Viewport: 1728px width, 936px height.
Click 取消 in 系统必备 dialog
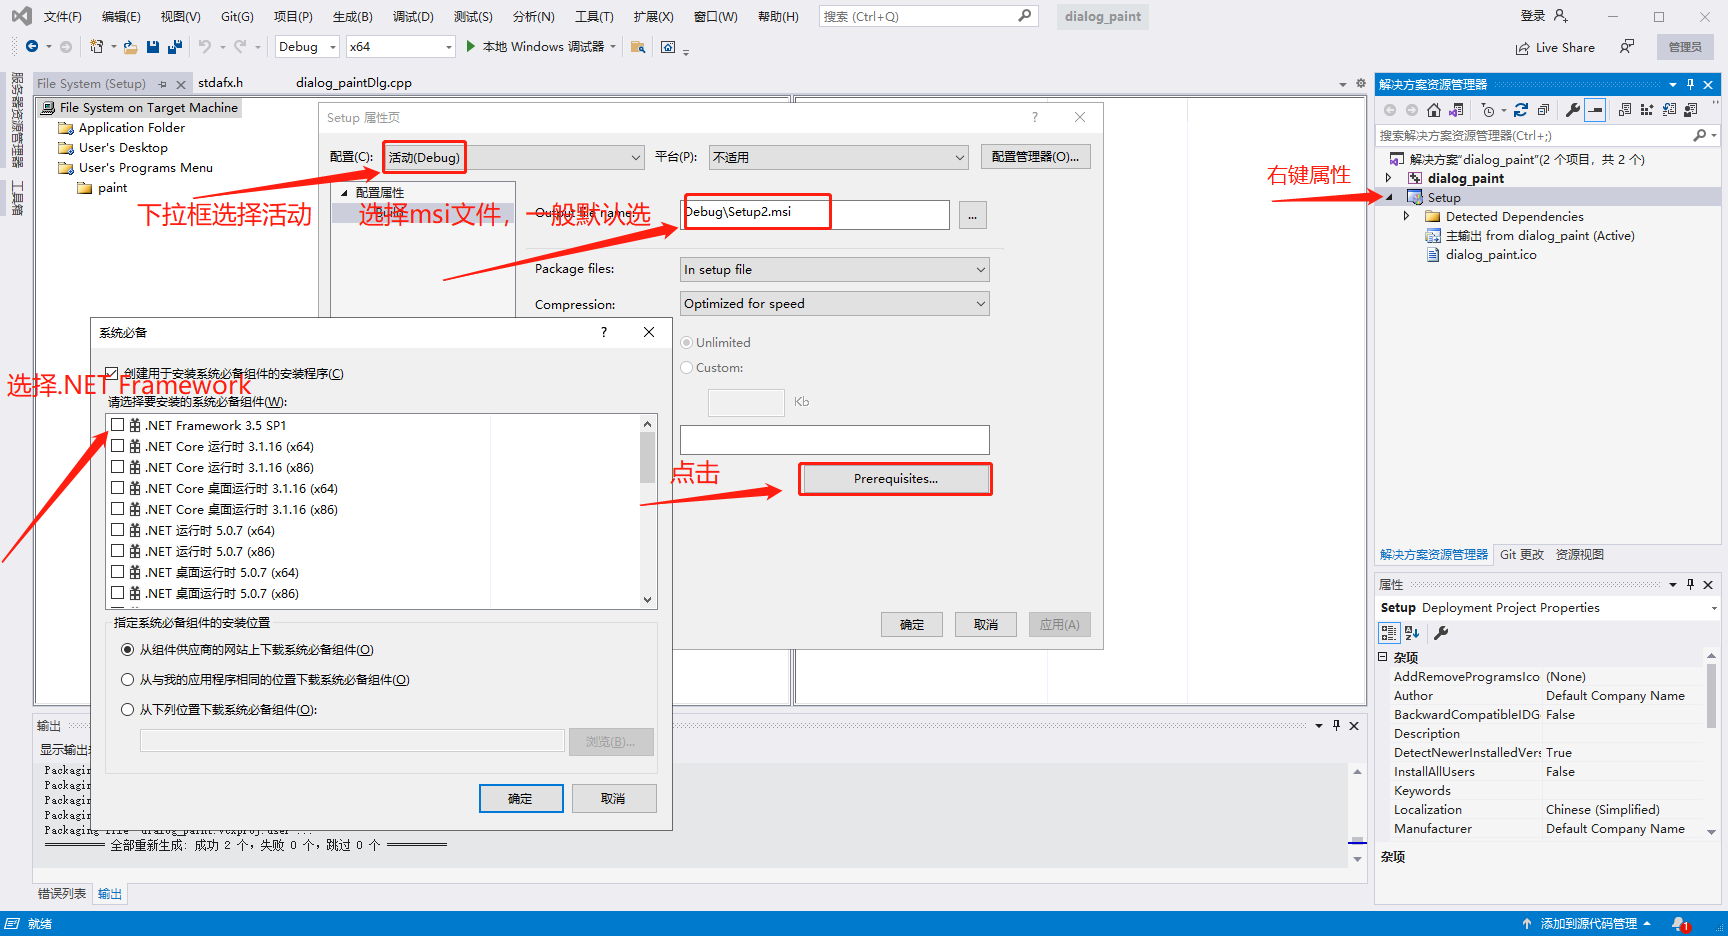coord(613,798)
